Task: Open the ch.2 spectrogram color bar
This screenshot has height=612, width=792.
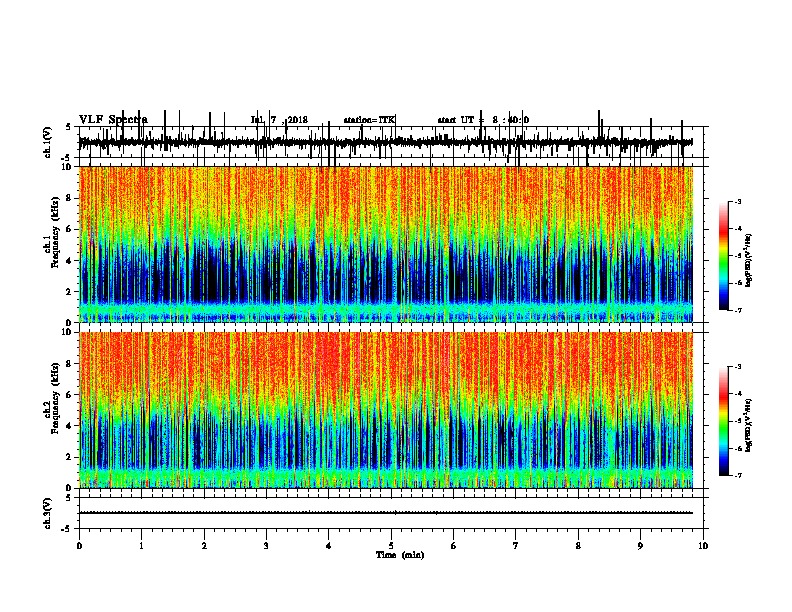Action: 724,421
